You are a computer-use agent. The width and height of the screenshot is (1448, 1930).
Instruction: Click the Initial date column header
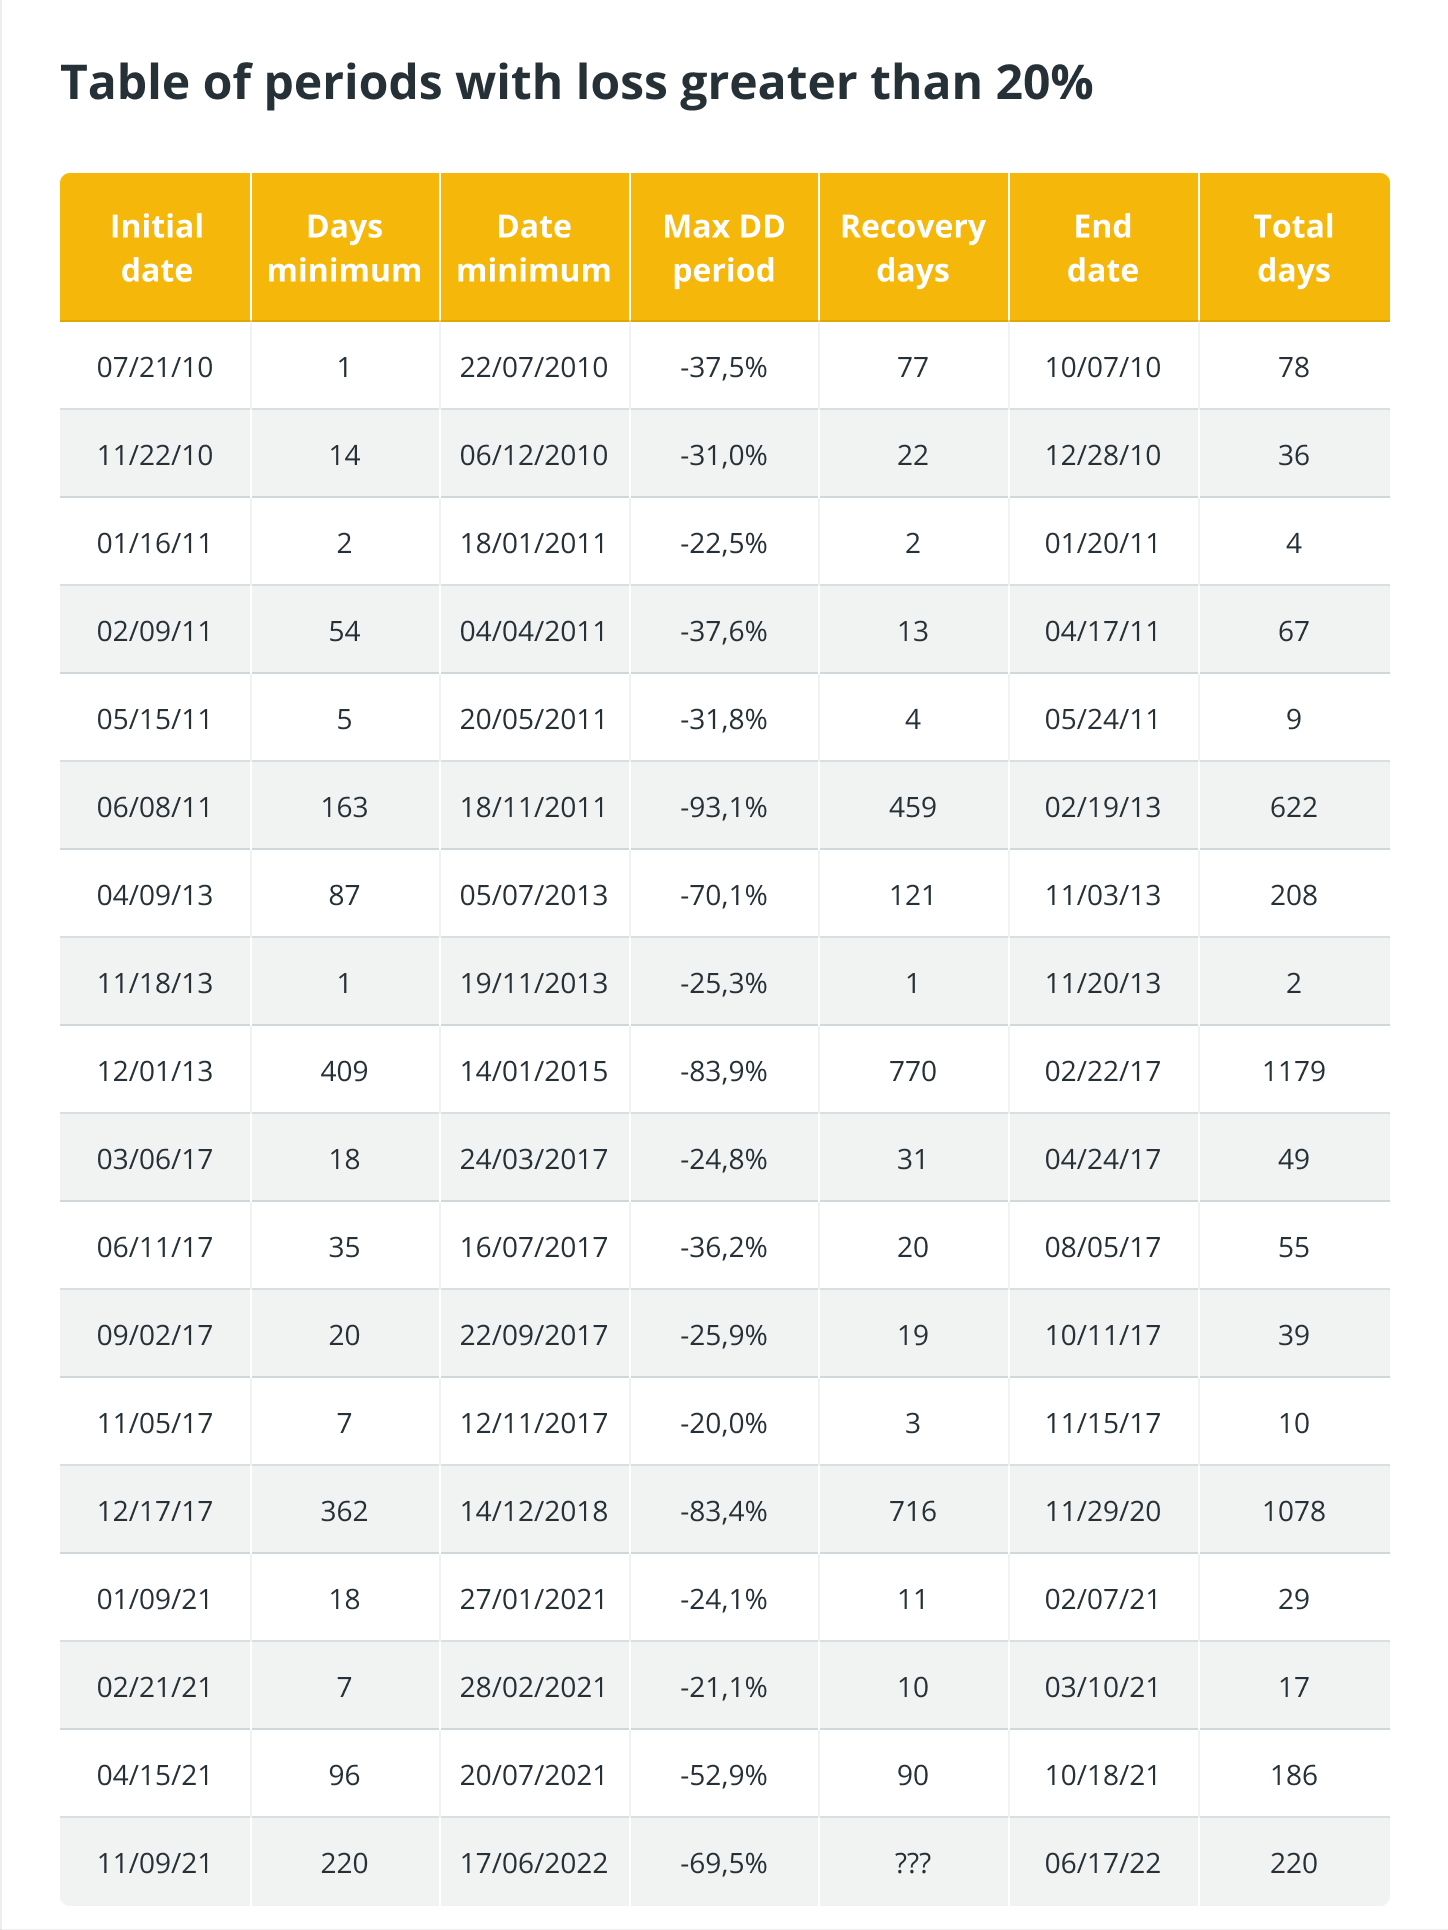coord(156,248)
